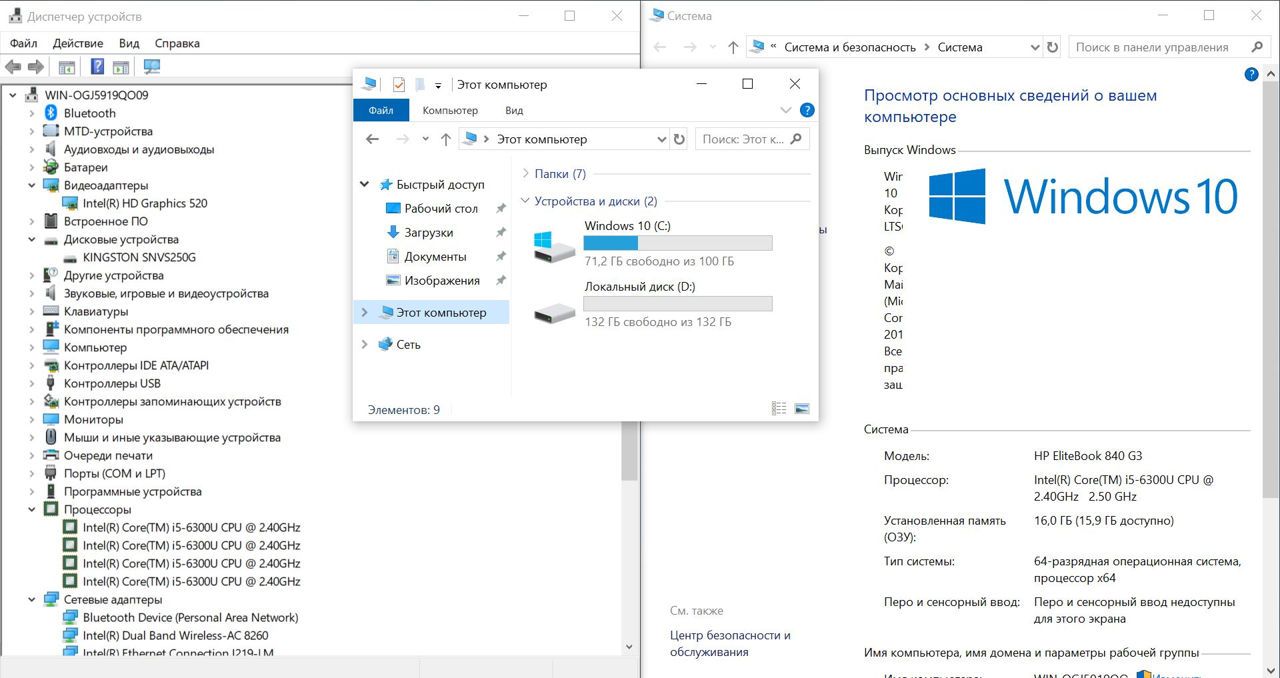Open the Explorer help icon
Screen dimensions: 1280x678
click(x=807, y=110)
